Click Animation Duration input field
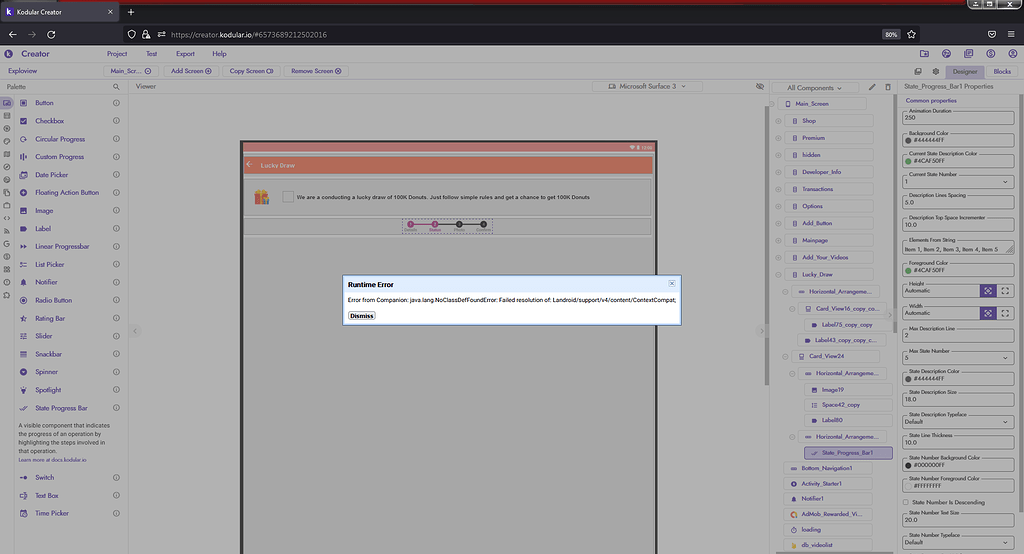Viewport: 1024px width, 554px height. 958,118
